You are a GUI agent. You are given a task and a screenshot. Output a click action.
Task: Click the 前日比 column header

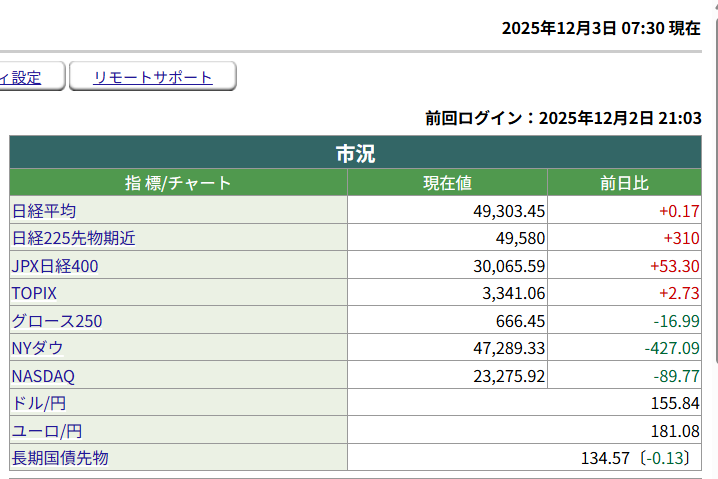(x=624, y=183)
